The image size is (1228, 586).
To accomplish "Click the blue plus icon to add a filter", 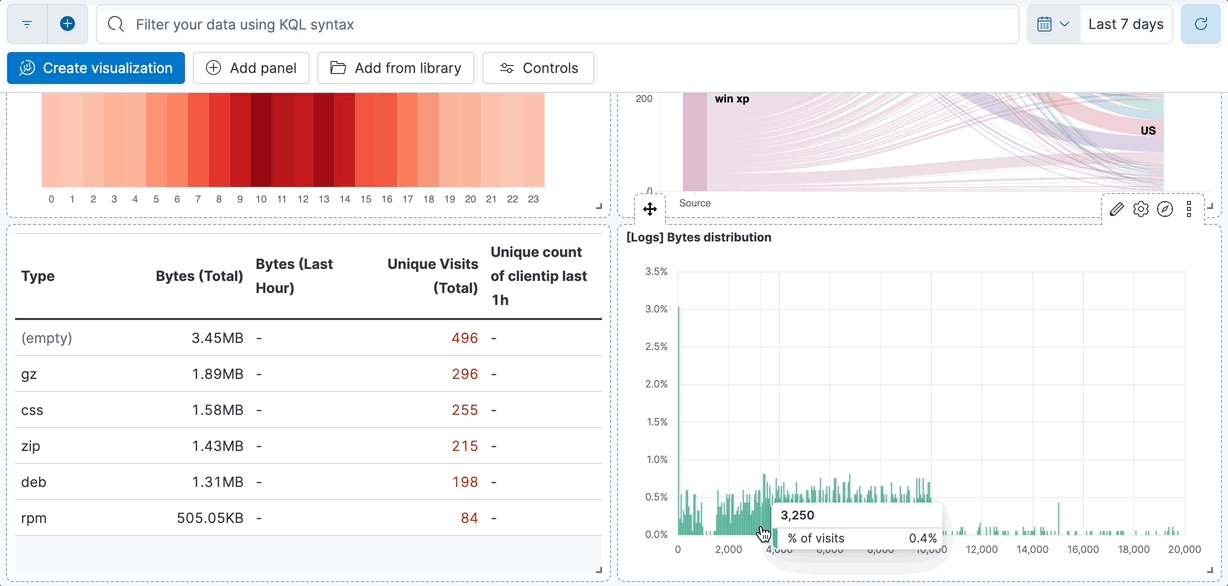I will (x=67, y=23).
